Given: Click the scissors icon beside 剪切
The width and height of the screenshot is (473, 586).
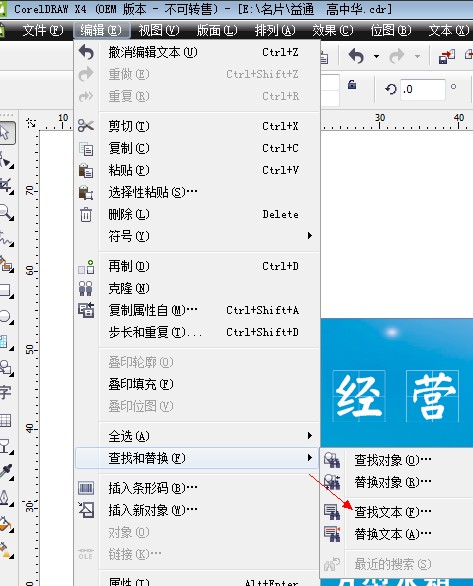Looking at the screenshot, I should point(86,126).
